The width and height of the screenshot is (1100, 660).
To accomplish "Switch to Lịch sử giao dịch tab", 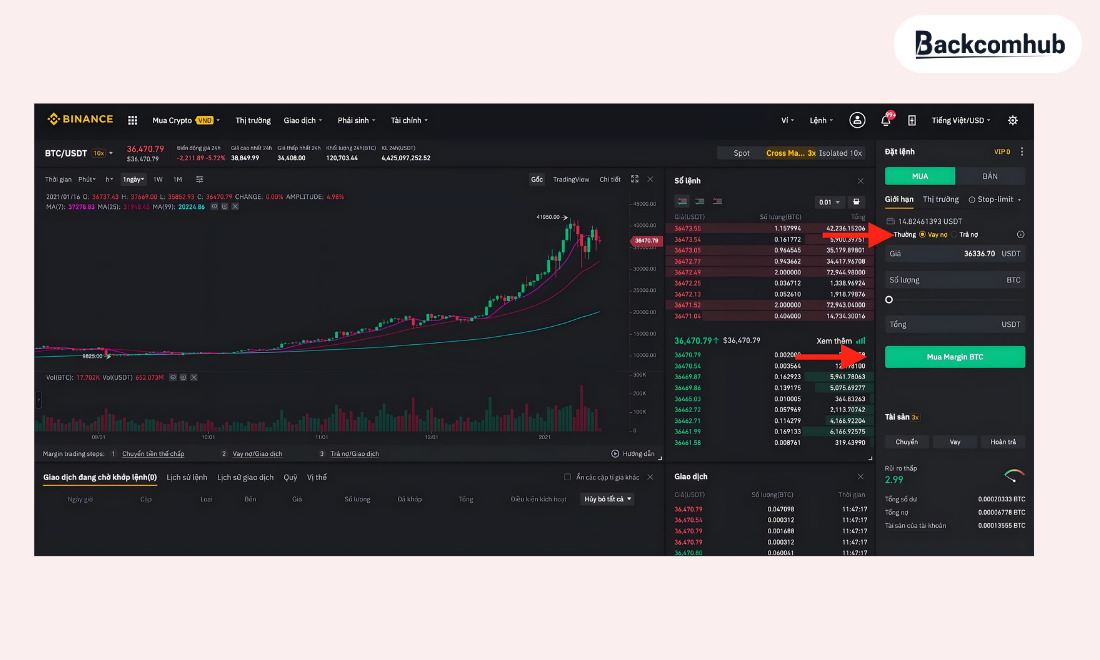I will [246, 478].
